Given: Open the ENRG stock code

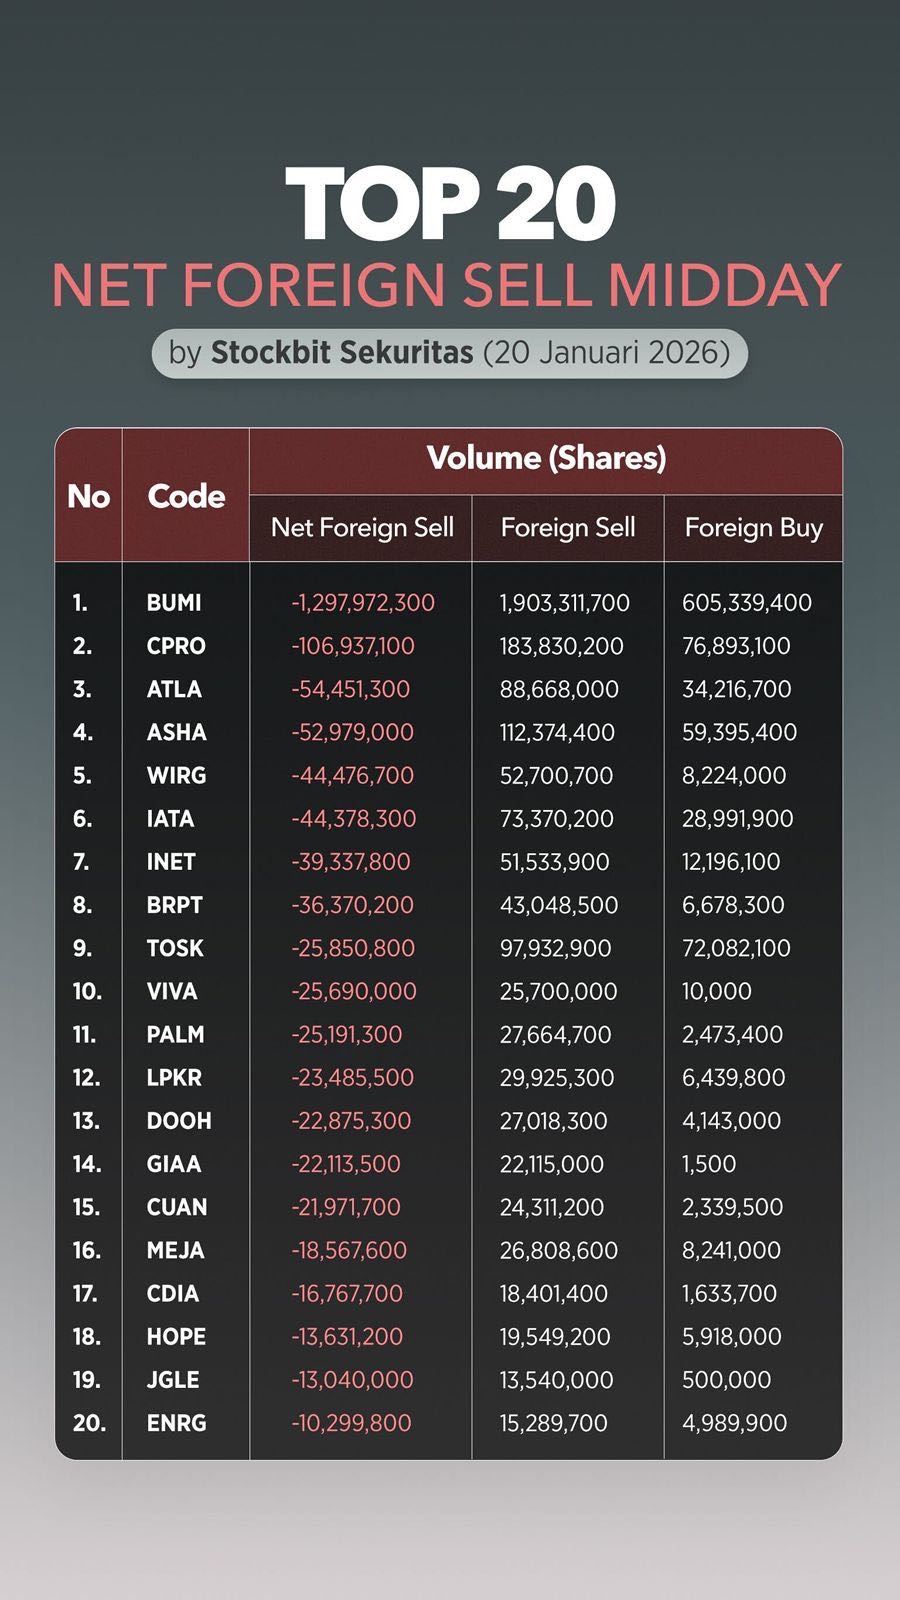Looking at the screenshot, I should tap(176, 1423).
